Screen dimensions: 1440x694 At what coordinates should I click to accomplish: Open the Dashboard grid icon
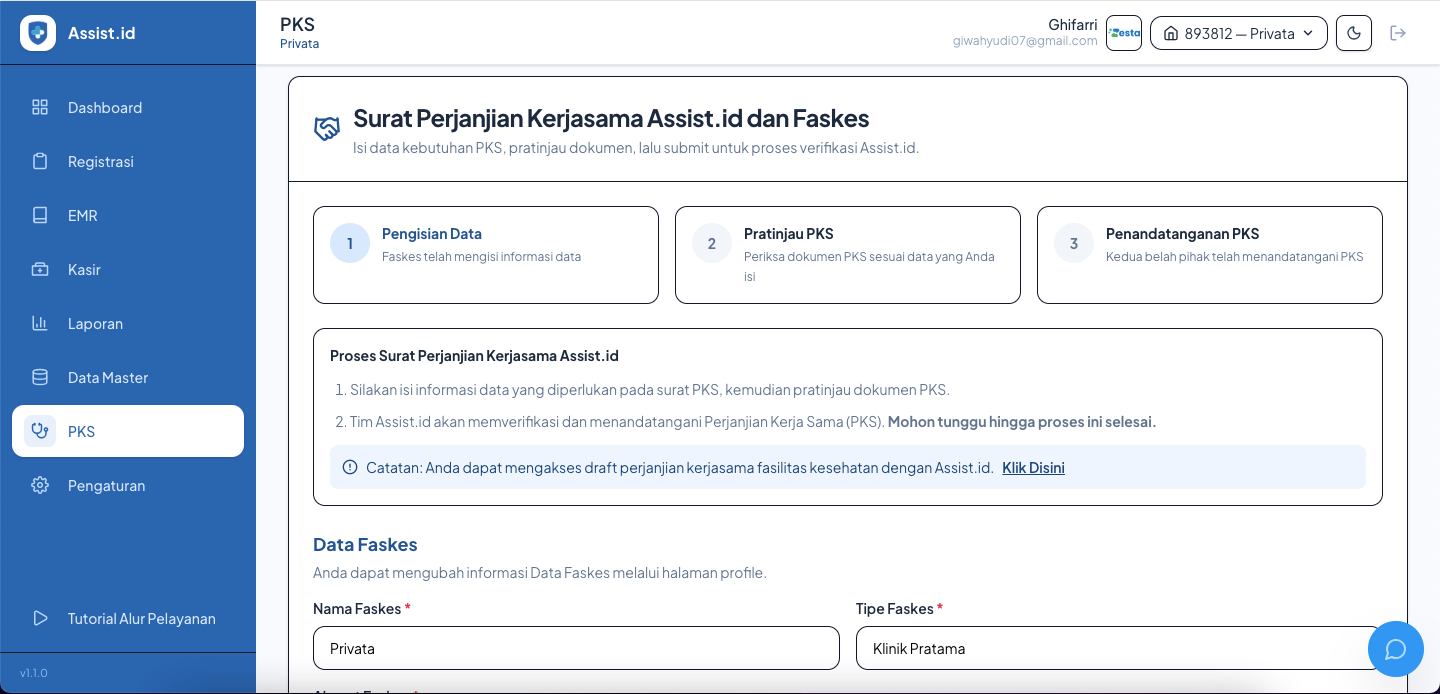[x=40, y=107]
